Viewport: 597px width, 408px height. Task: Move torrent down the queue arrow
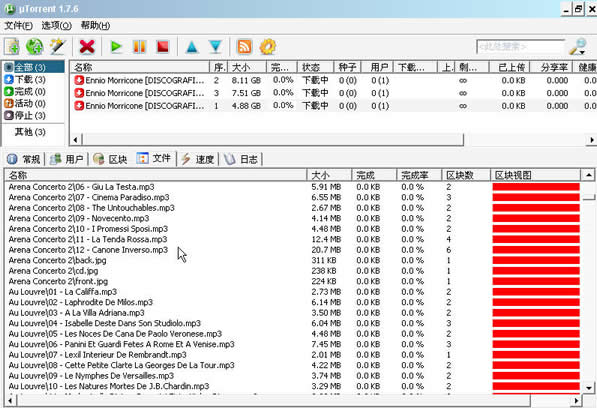tap(215, 47)
